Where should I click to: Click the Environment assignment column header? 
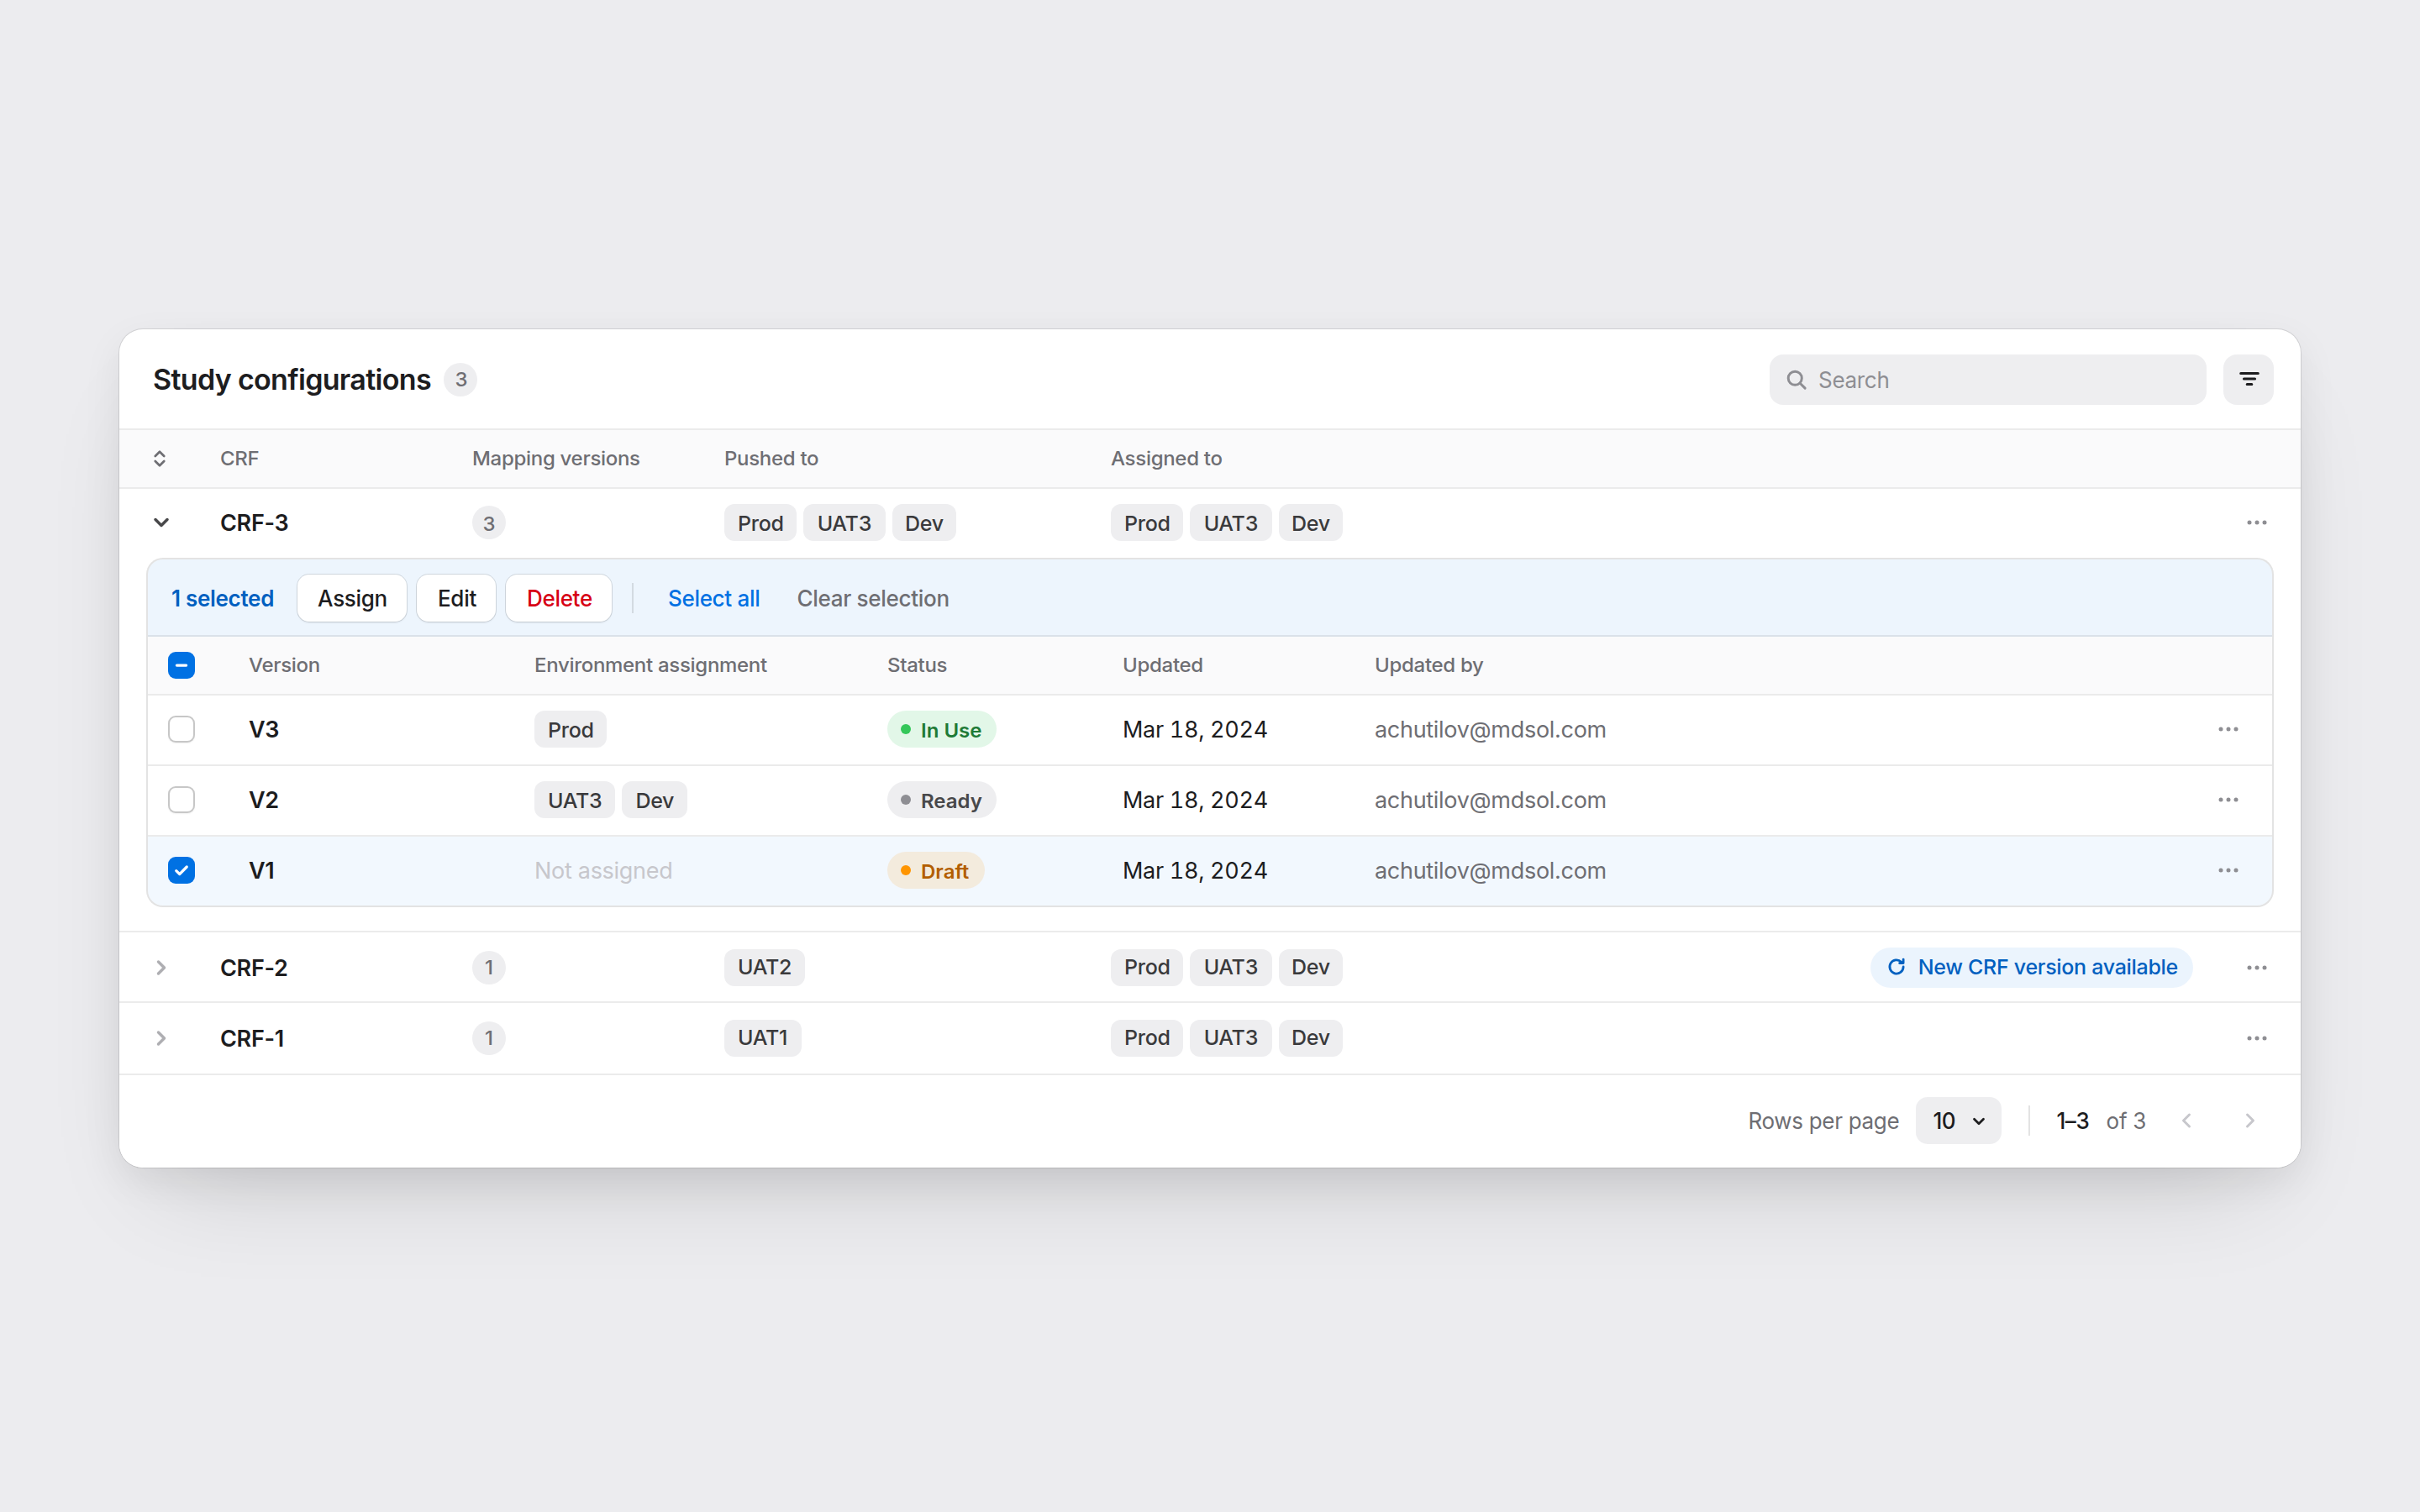pos(650,666)
